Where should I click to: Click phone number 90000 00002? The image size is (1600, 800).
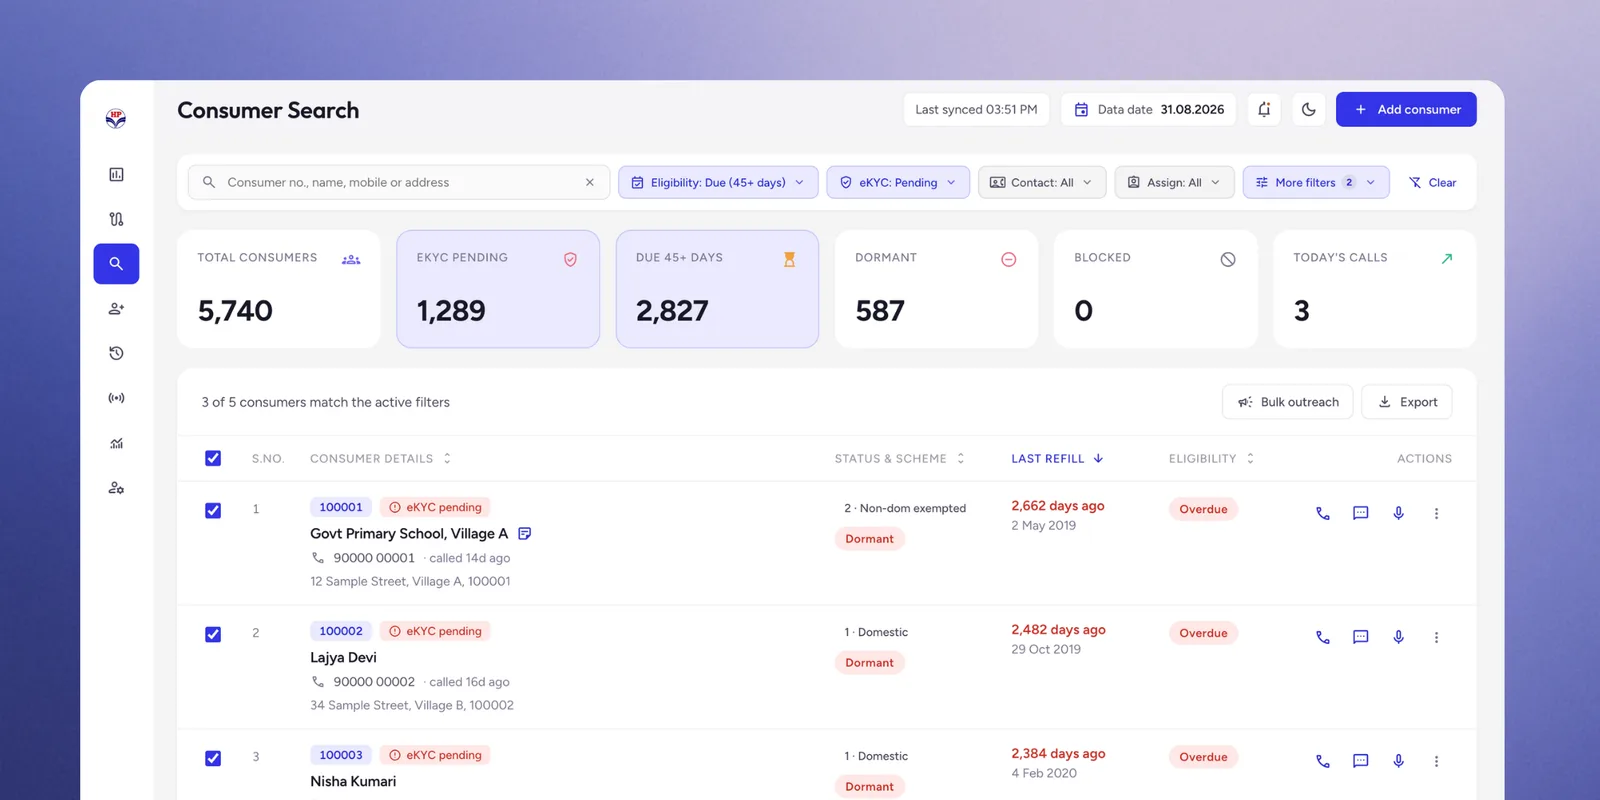(x=374, y=682)
